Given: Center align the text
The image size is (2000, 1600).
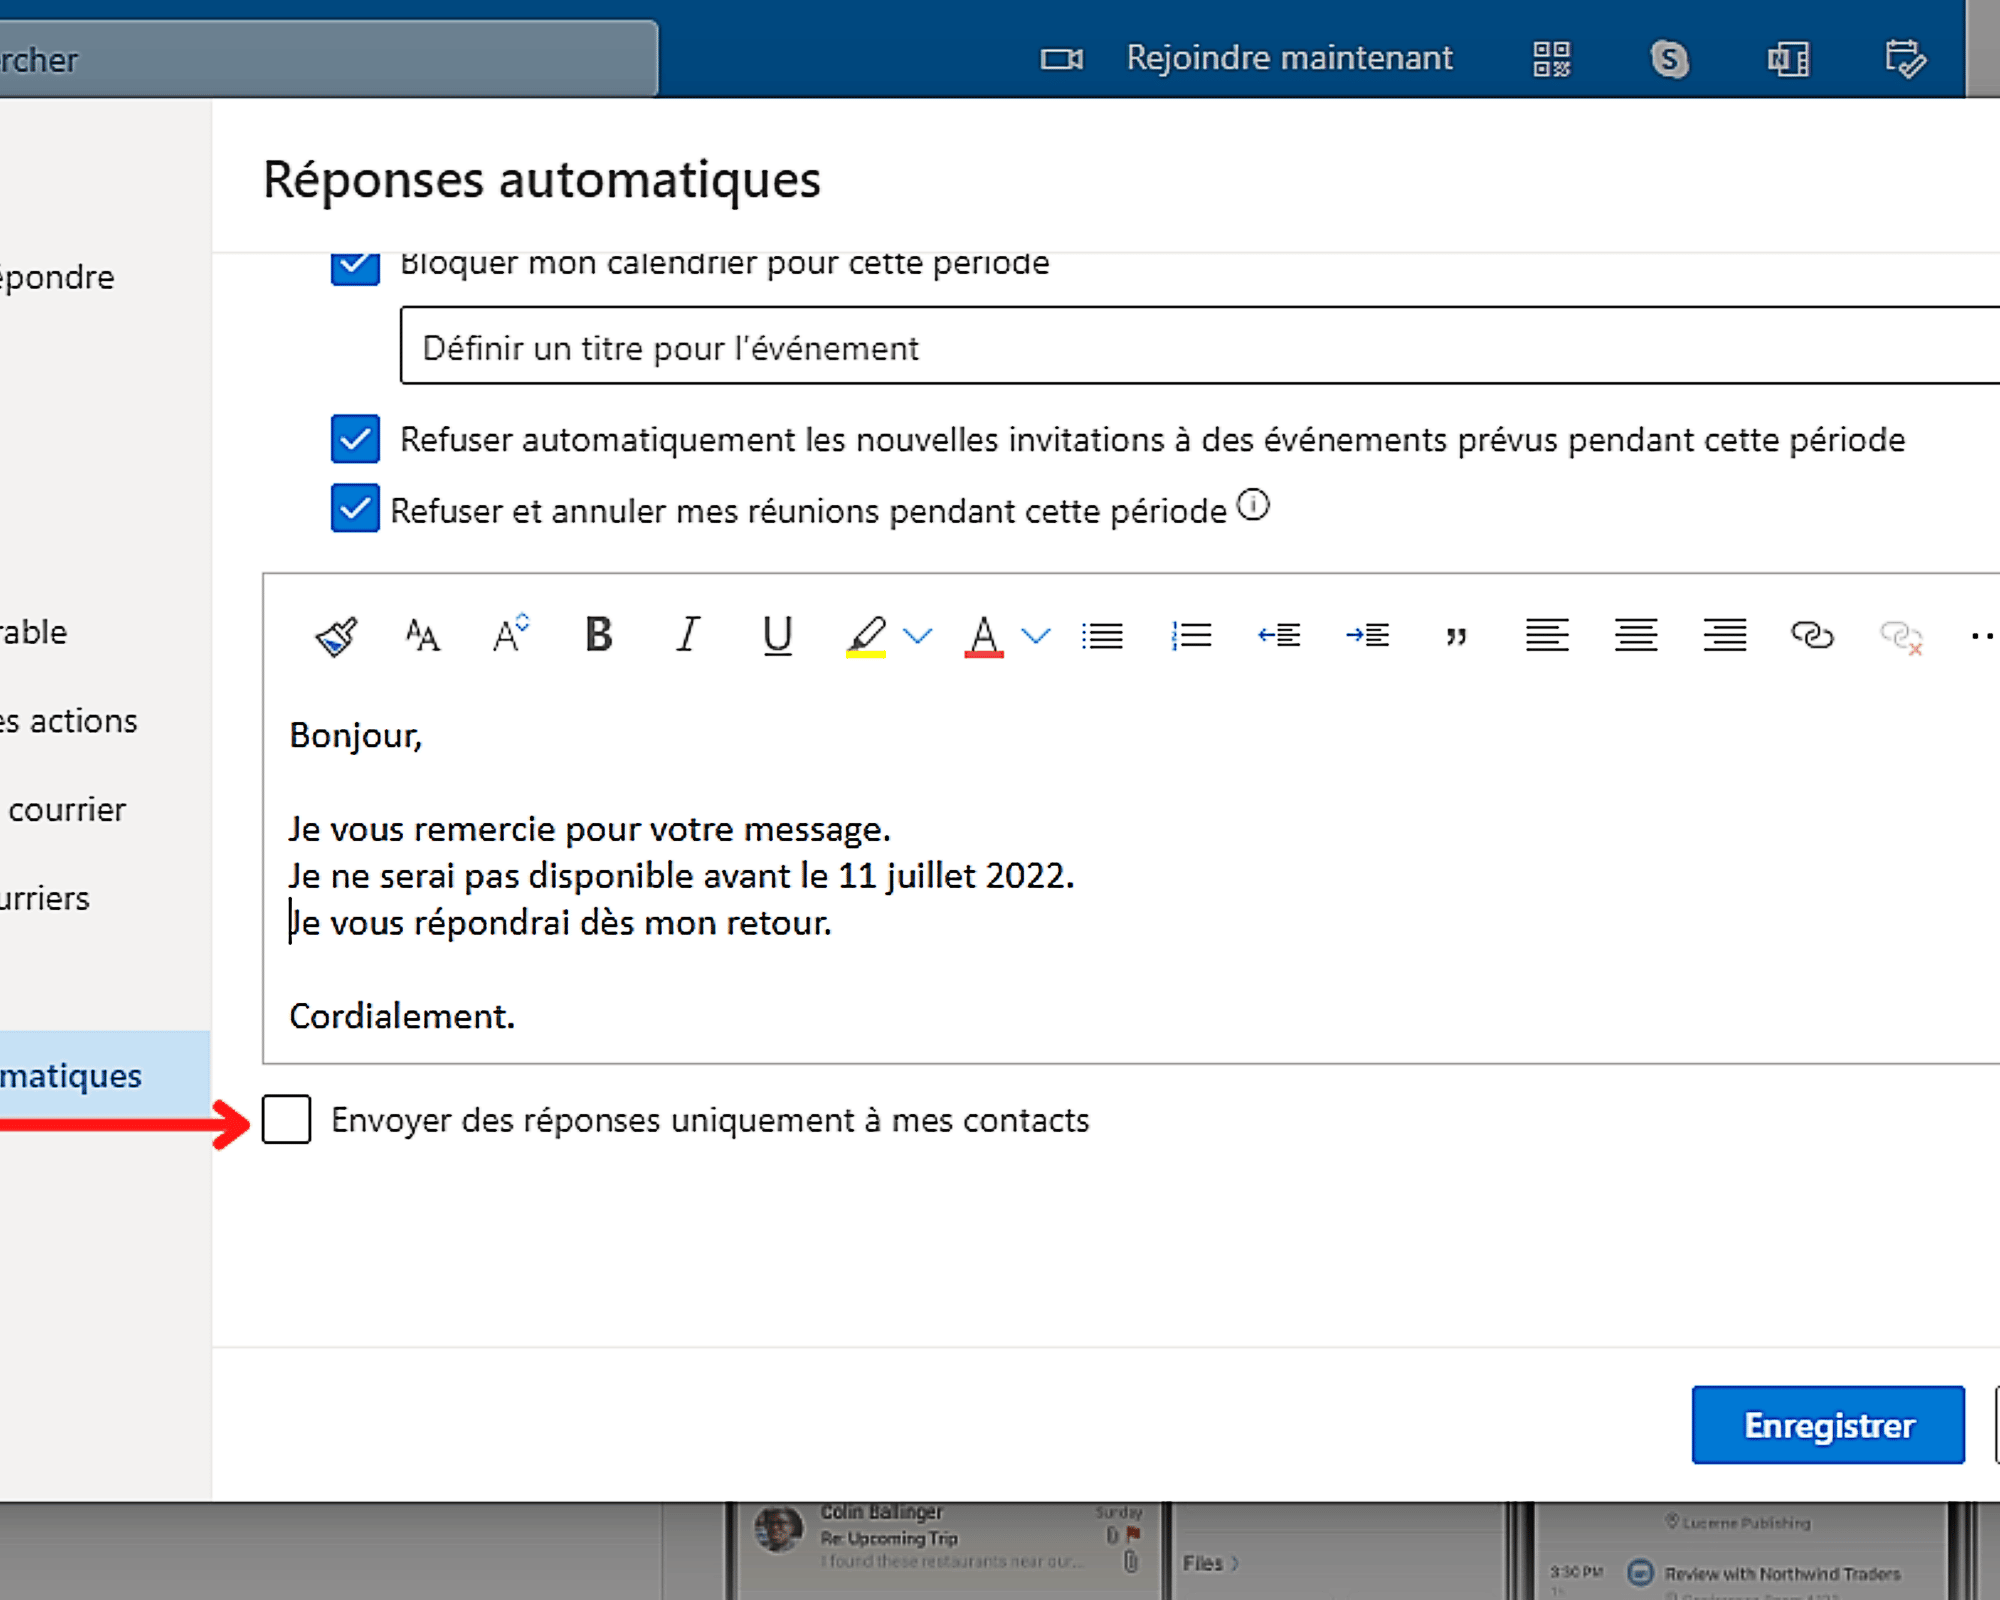Looking at the screenshot, I should (1636, 636).
